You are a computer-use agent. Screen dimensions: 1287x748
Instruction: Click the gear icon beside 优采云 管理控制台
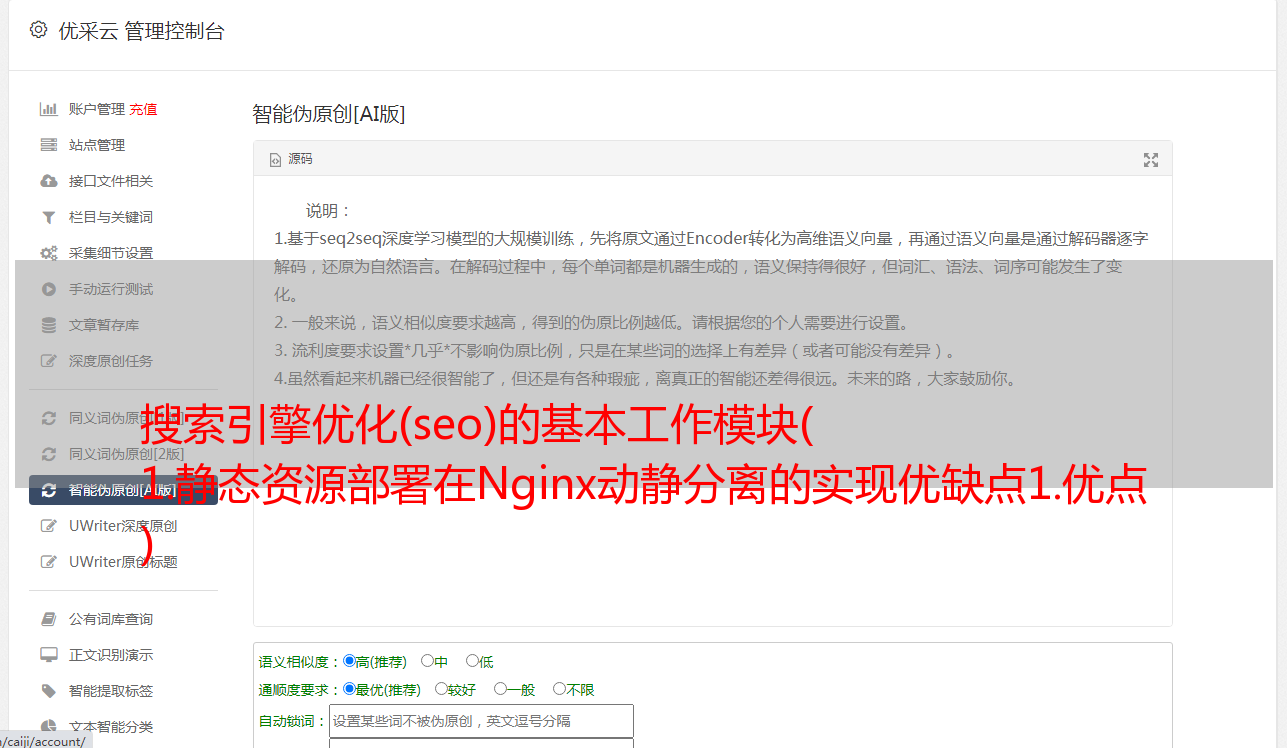[x=38, y=30]
